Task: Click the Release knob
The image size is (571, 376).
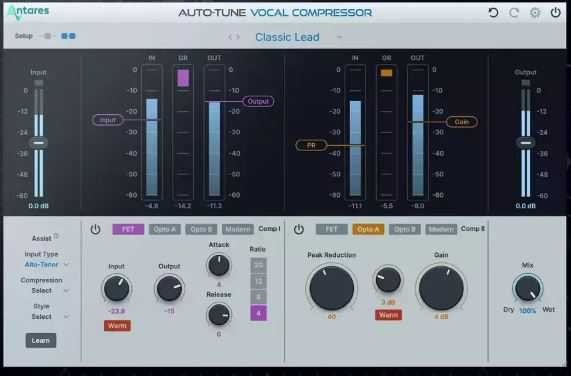Action: (219, 314)
